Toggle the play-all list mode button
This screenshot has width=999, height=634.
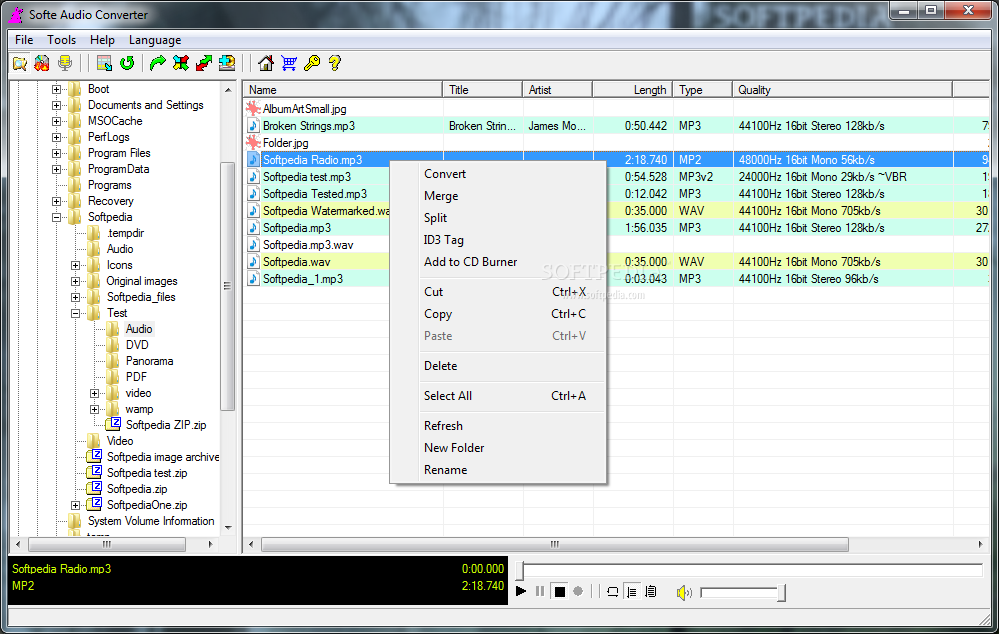[x=650, y=591]
